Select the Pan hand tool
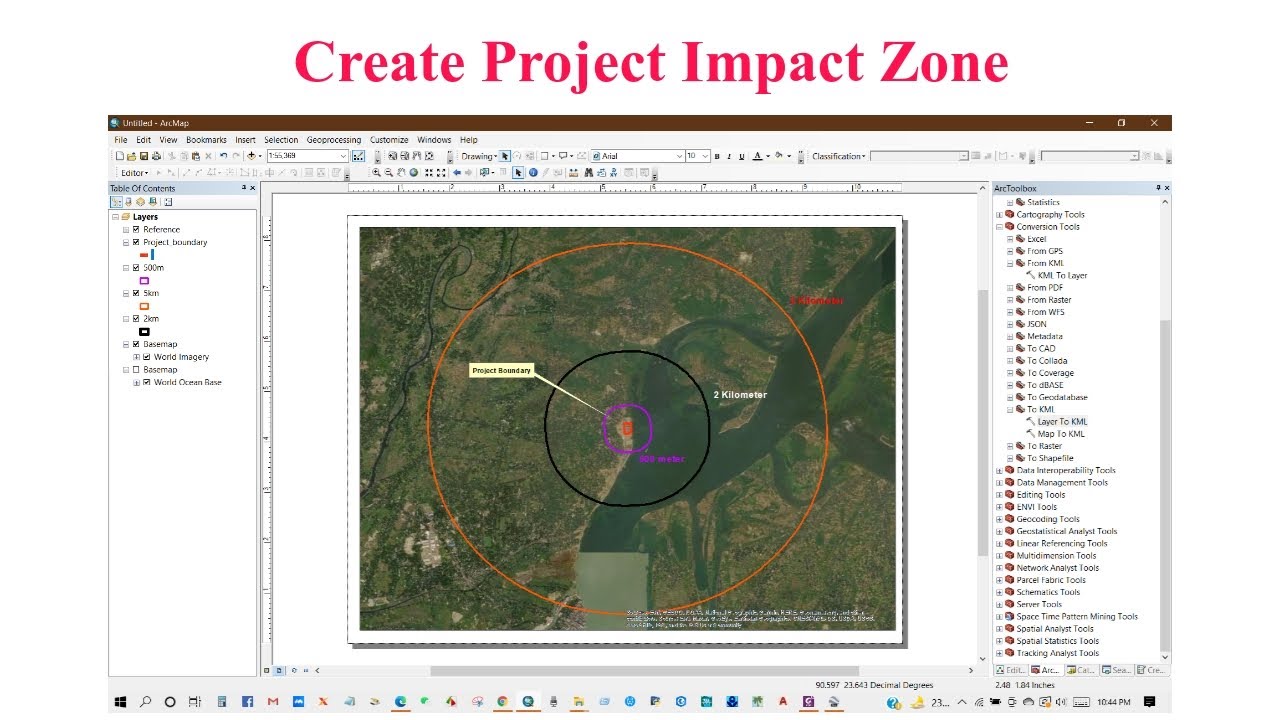 401,172
